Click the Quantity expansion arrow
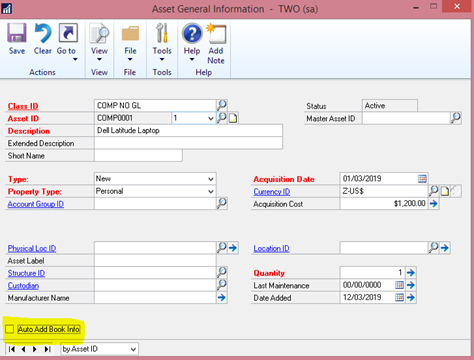The width and height of the screenshot is (474, 360). [x=411, y=272]
